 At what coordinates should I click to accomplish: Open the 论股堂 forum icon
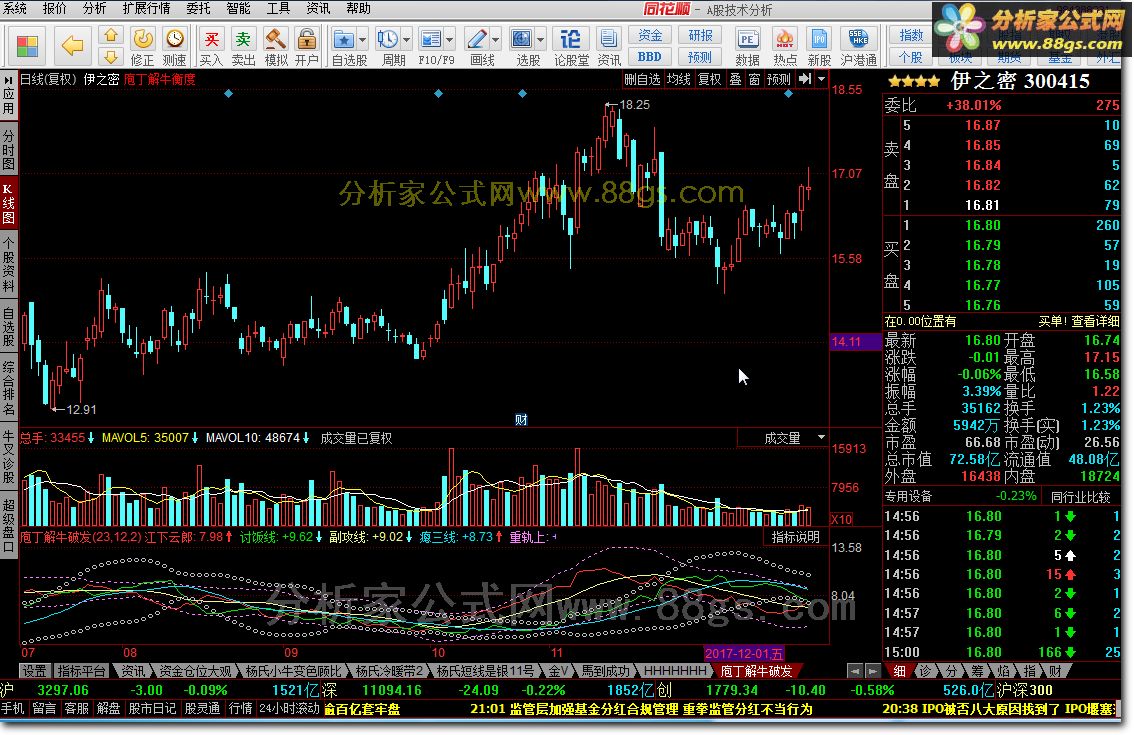[x=571, y=39]
